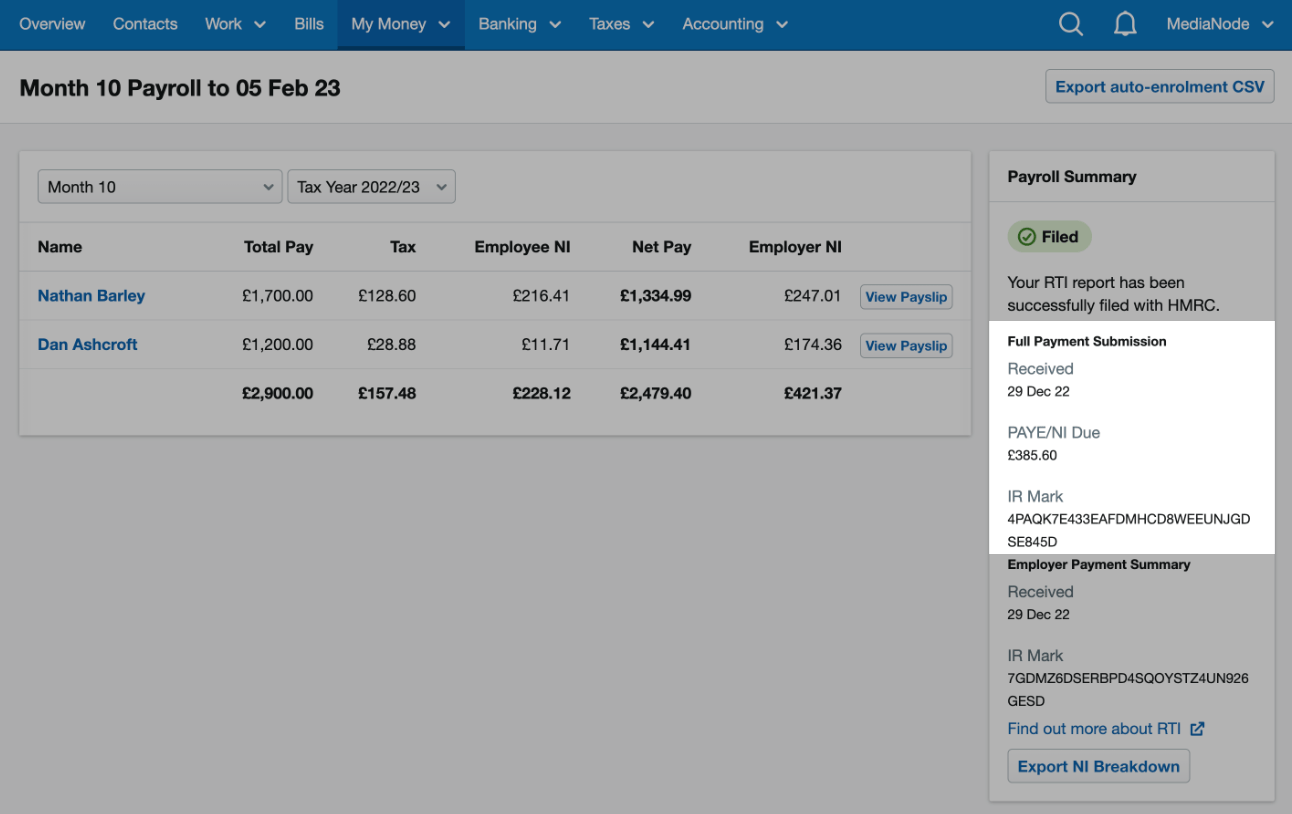The height and width of the screenshot is (814, 1292).
Task: Open the search magnifier
Action: pyautogui.click(x=1070, y=24)
